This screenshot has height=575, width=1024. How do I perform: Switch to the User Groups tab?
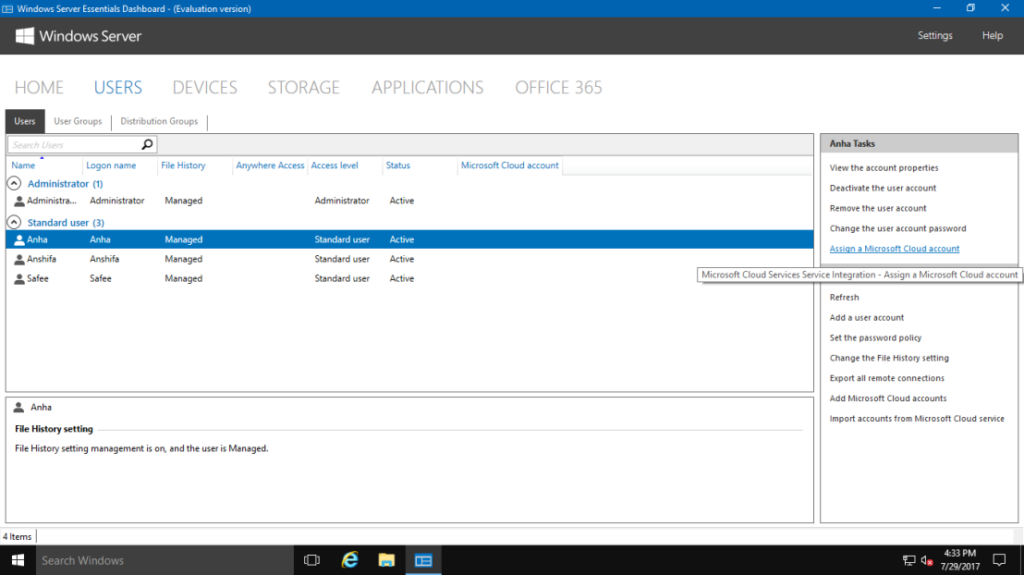[x=78, y=121]
